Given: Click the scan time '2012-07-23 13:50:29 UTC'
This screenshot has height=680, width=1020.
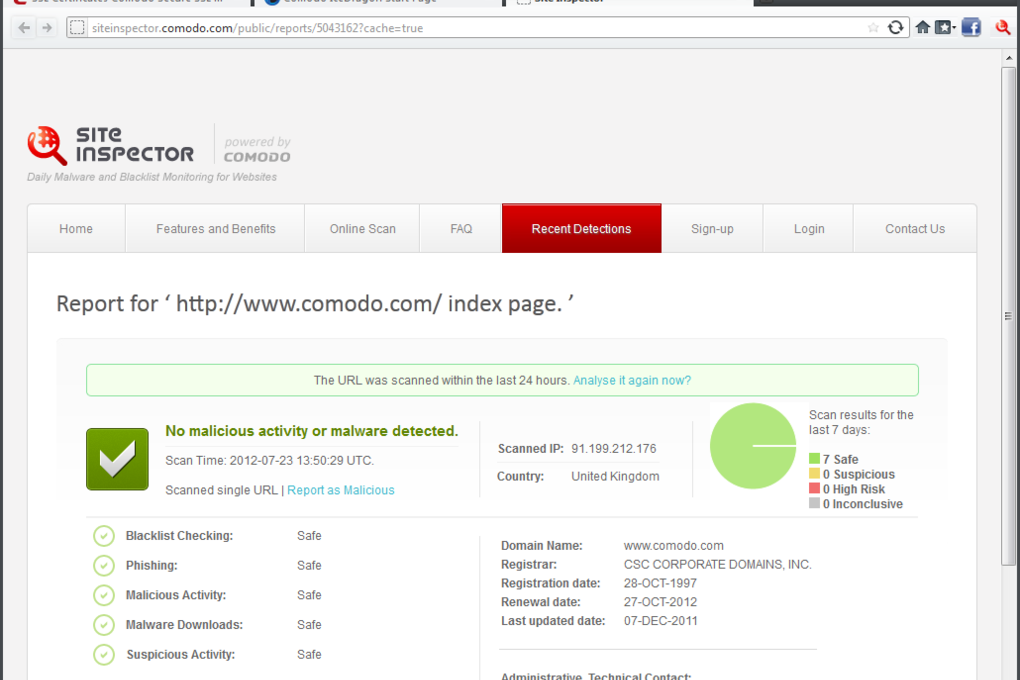Looking at the screenshot, I should click(302, 461).
